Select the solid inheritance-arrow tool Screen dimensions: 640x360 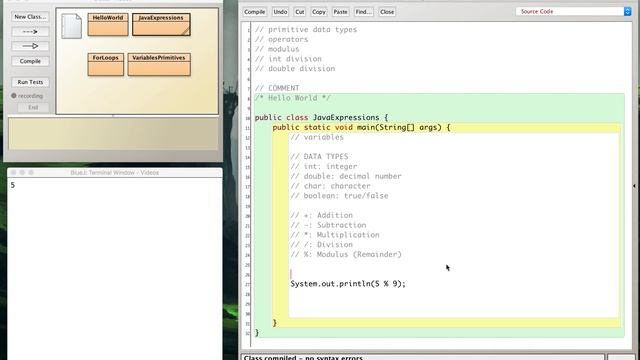tap(30, 46)
